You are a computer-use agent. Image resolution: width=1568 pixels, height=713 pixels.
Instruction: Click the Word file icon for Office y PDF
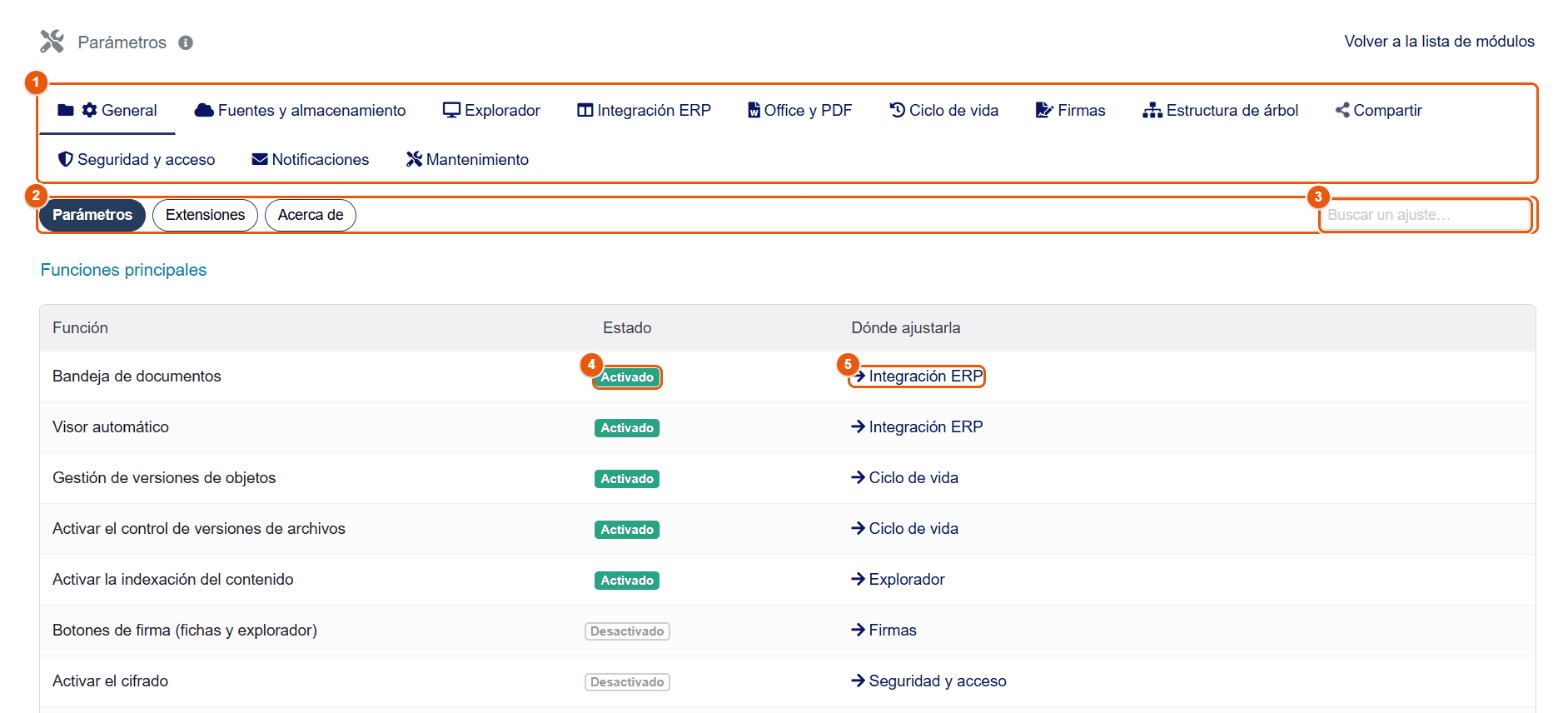(754, 110)
